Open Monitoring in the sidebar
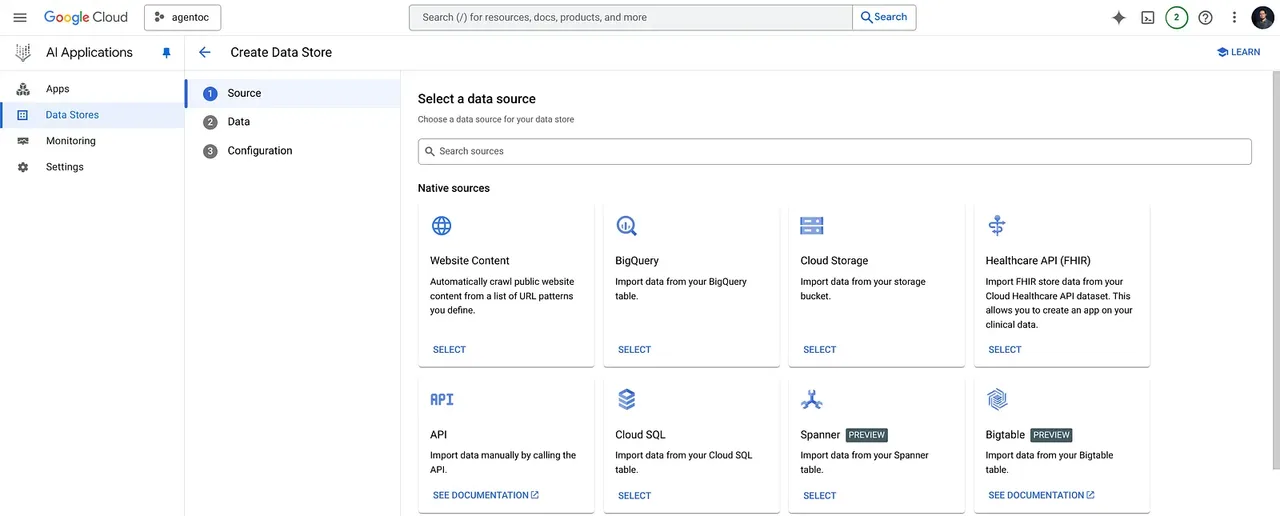 point(92,141)
